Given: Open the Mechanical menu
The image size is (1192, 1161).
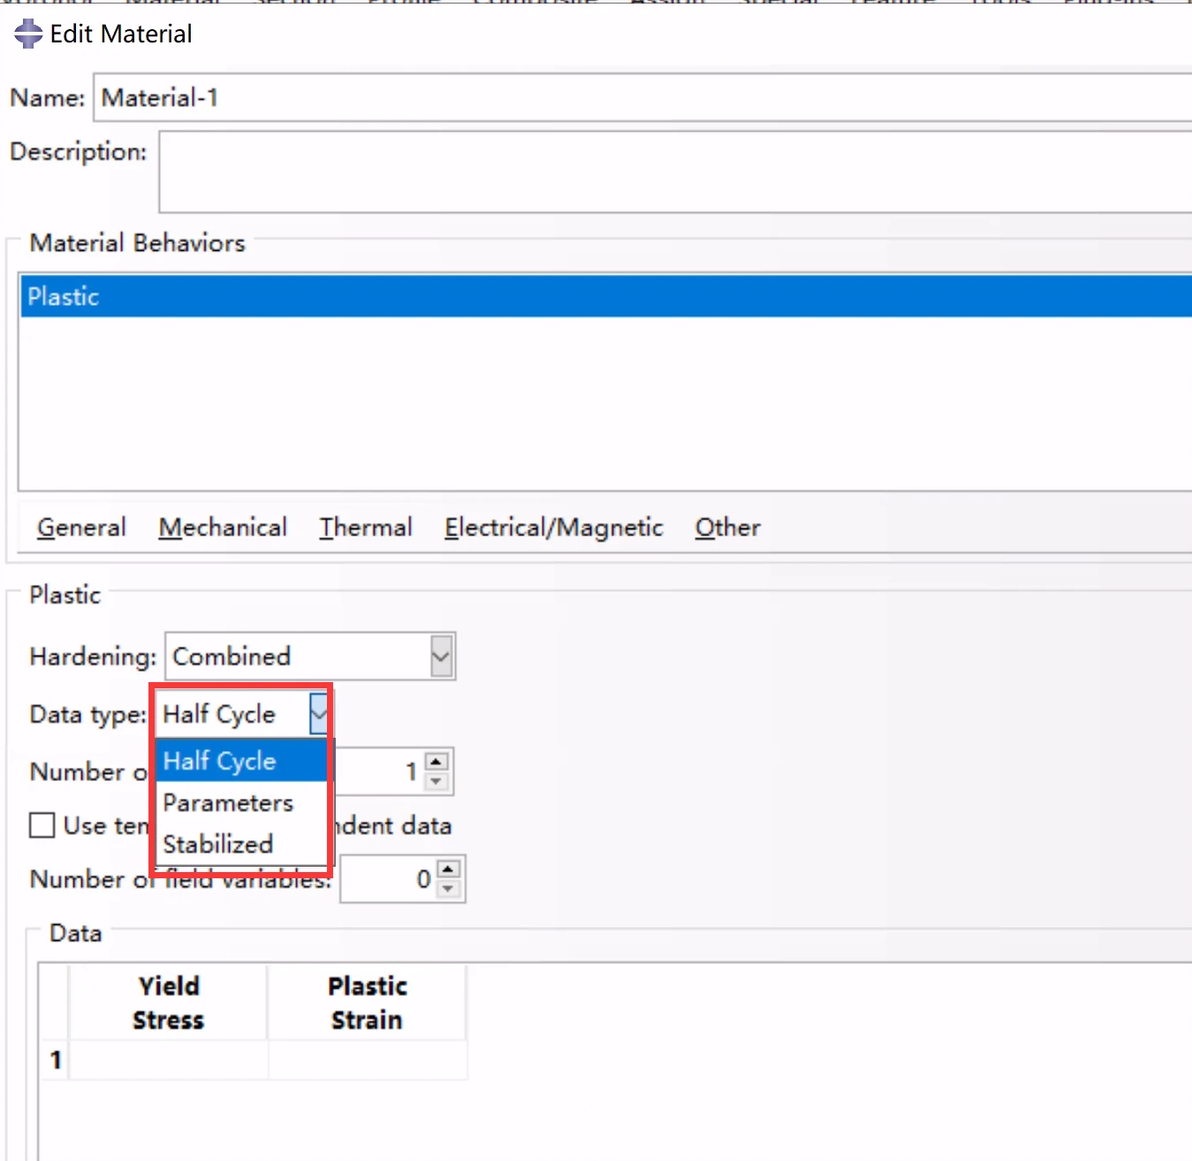Looking at the screenshot, I should tap(223, 527).
